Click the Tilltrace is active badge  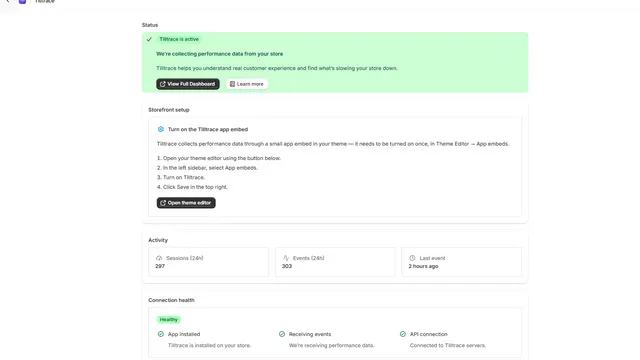click(x=179, y=39)
